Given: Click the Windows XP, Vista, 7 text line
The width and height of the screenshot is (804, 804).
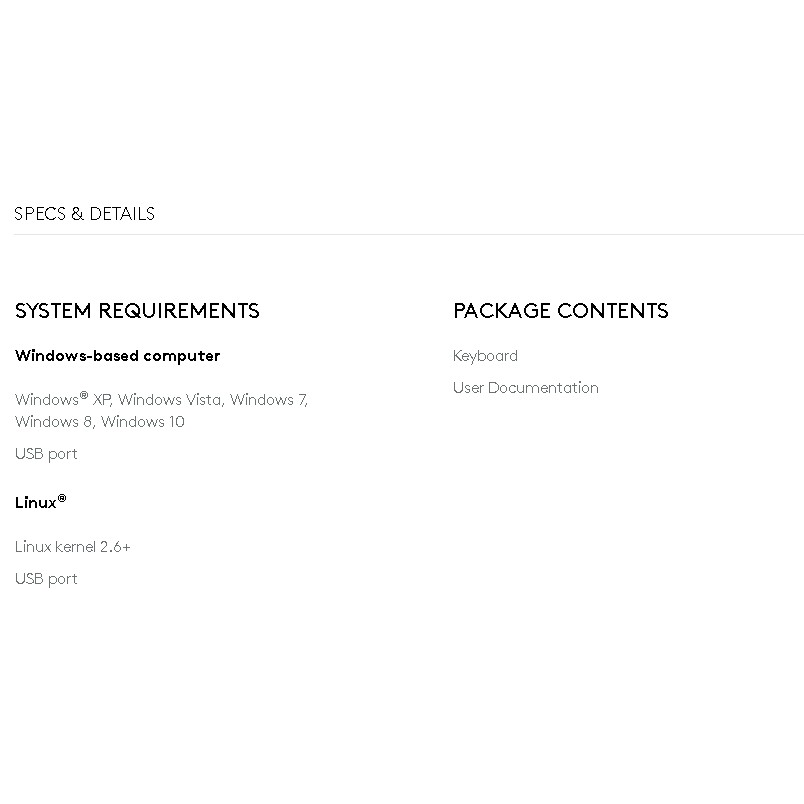Looking at the screenshot, I should (162, 399).
